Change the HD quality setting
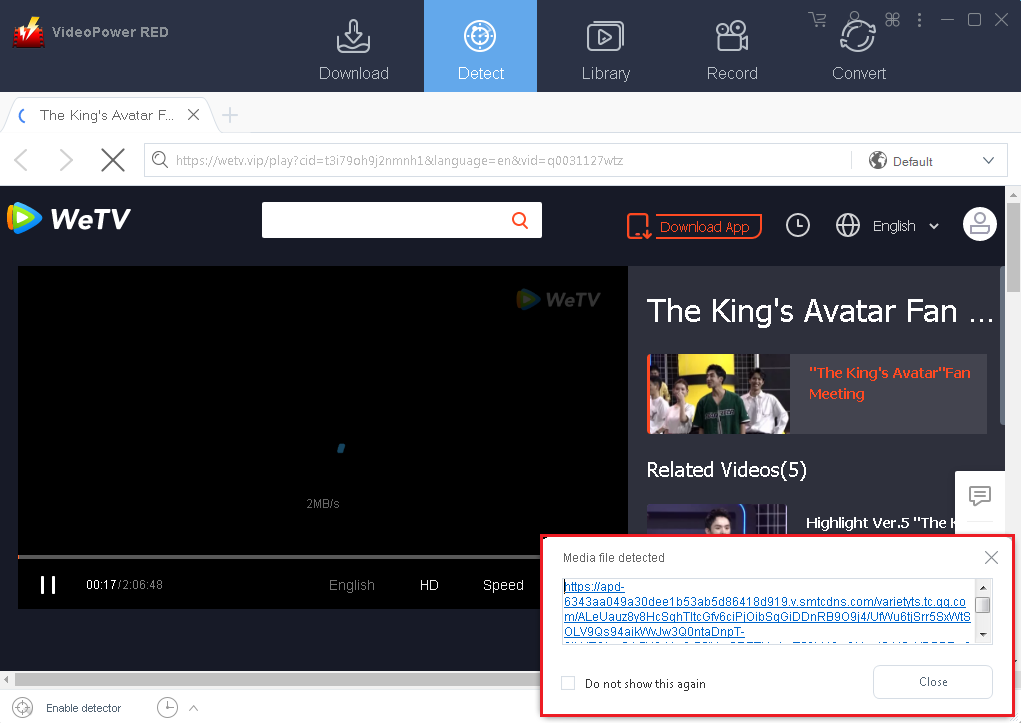 [x=429, y=585]
